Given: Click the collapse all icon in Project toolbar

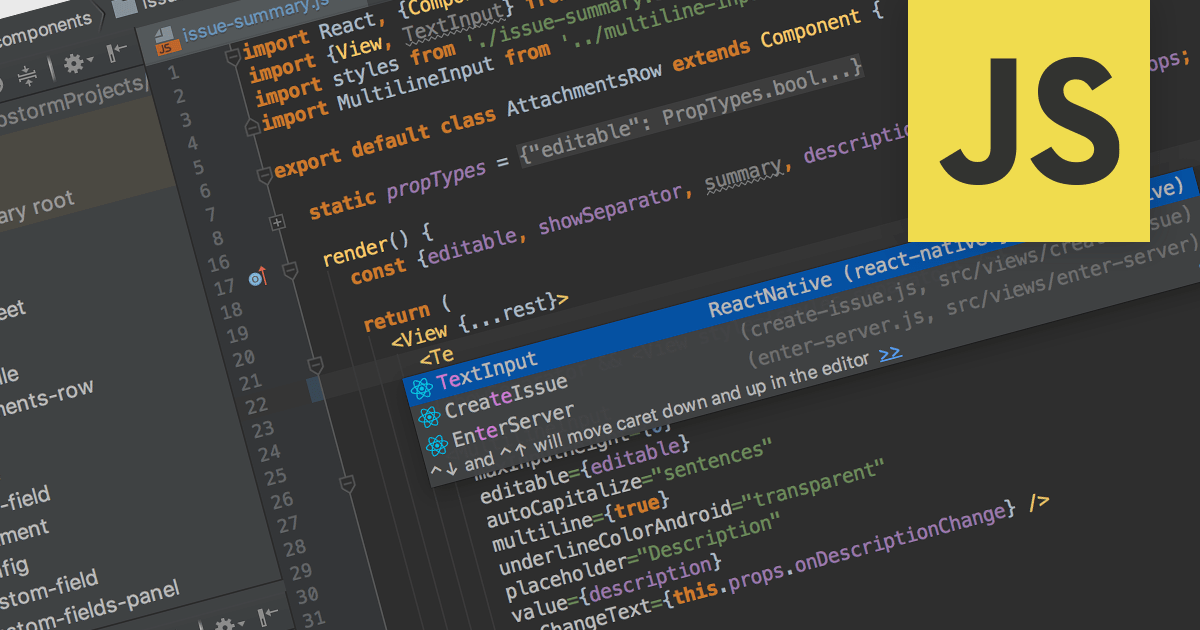Looking at the screenshot, I should click(27, 74).
